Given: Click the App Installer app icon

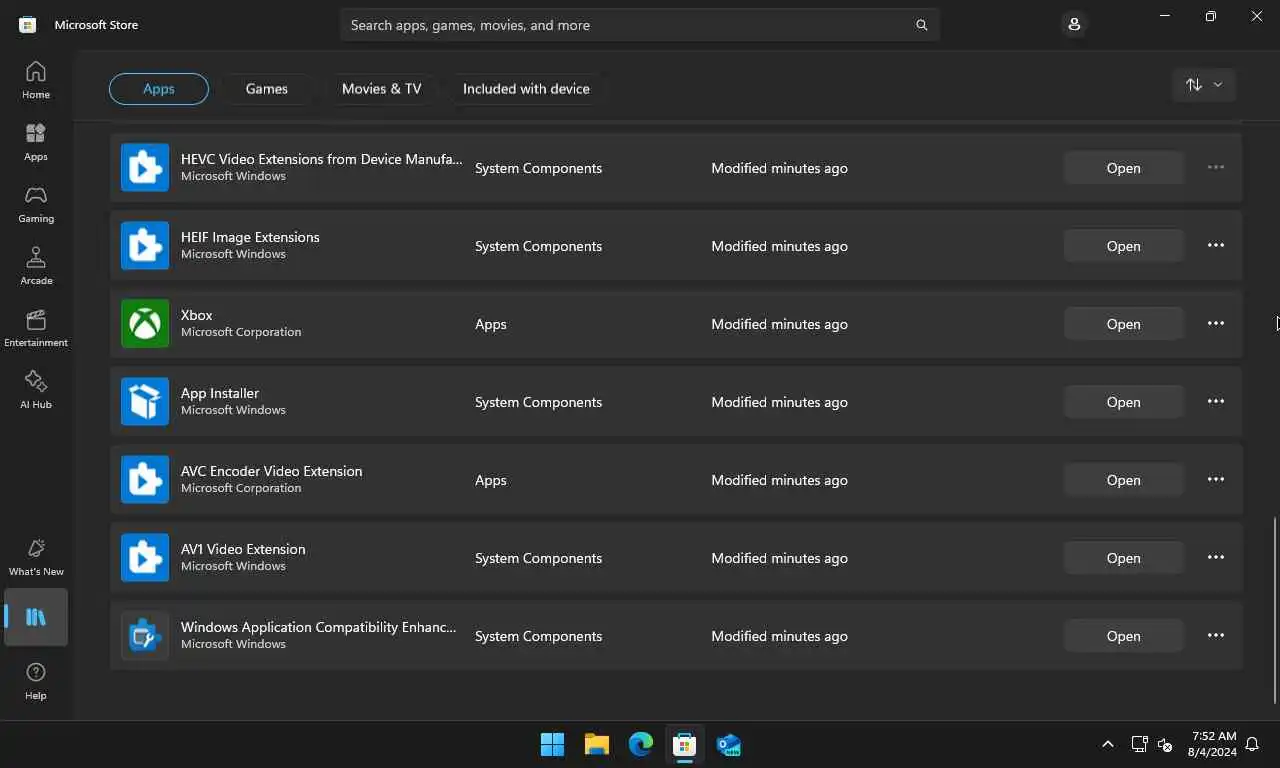Looking at the screenshot, I should click(x=145, y=402).
